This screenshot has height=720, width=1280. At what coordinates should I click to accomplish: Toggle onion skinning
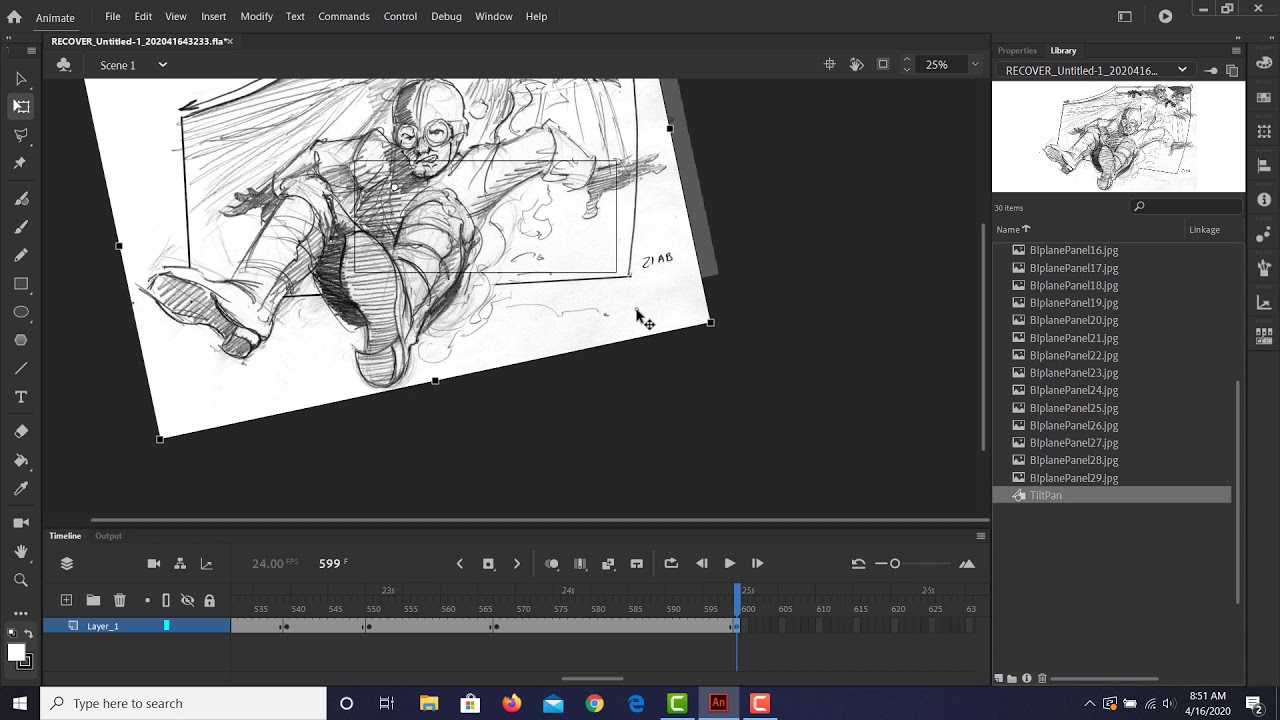552,564
